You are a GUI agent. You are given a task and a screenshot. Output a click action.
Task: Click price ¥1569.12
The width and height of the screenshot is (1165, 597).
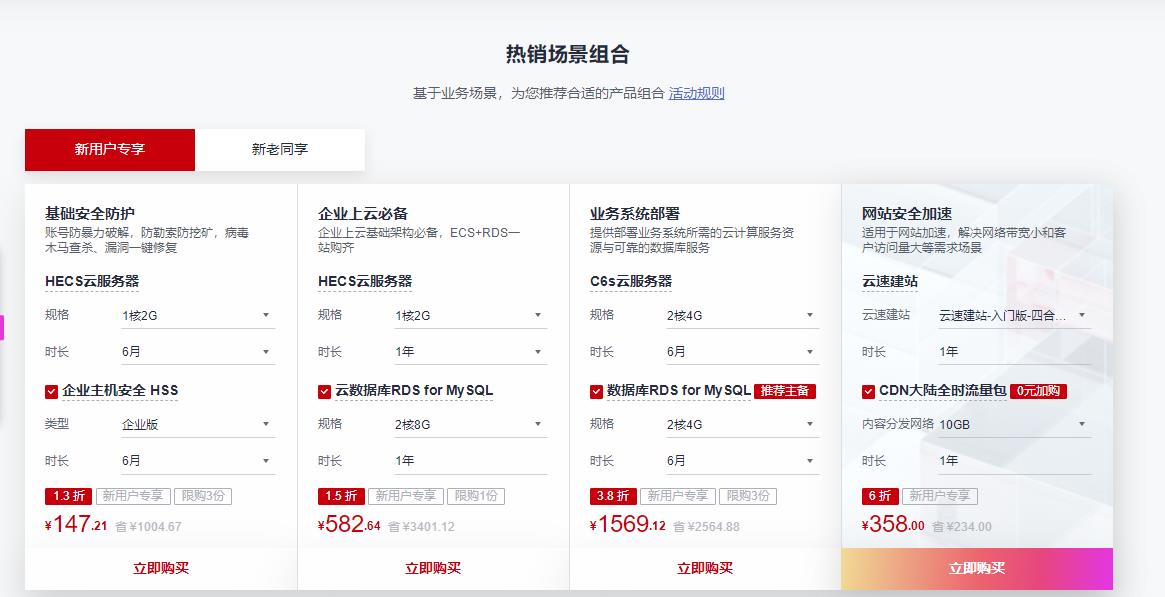point(628,524)
